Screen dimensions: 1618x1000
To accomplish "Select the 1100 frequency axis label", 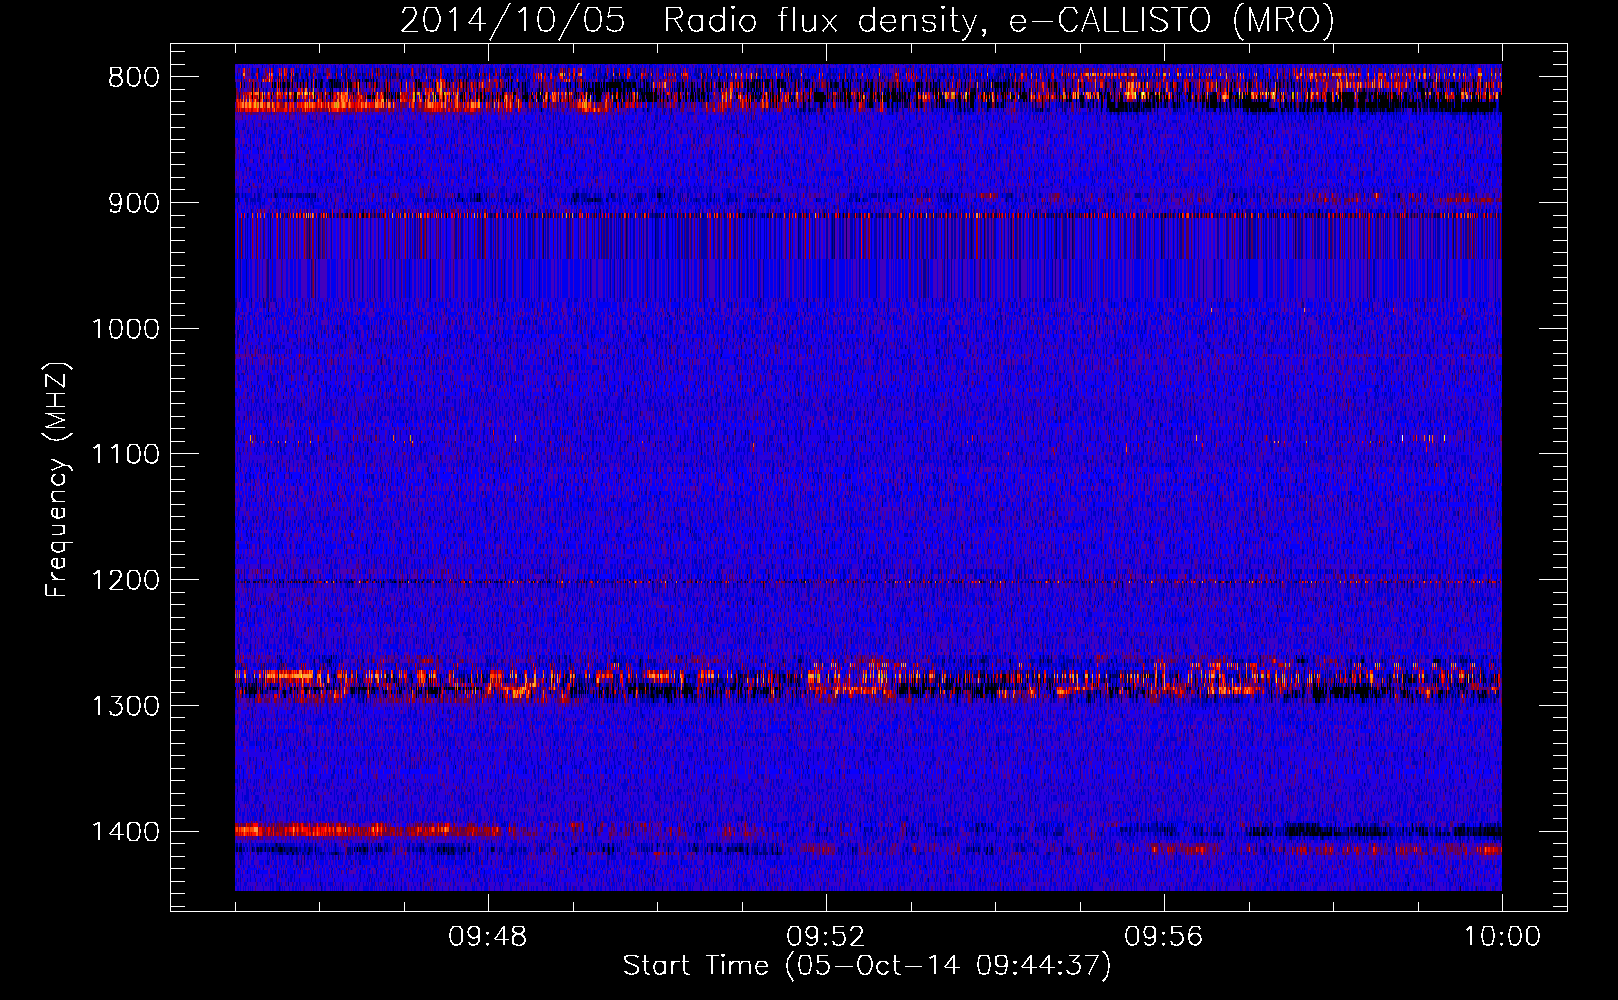I will click(x=125, y=455).
